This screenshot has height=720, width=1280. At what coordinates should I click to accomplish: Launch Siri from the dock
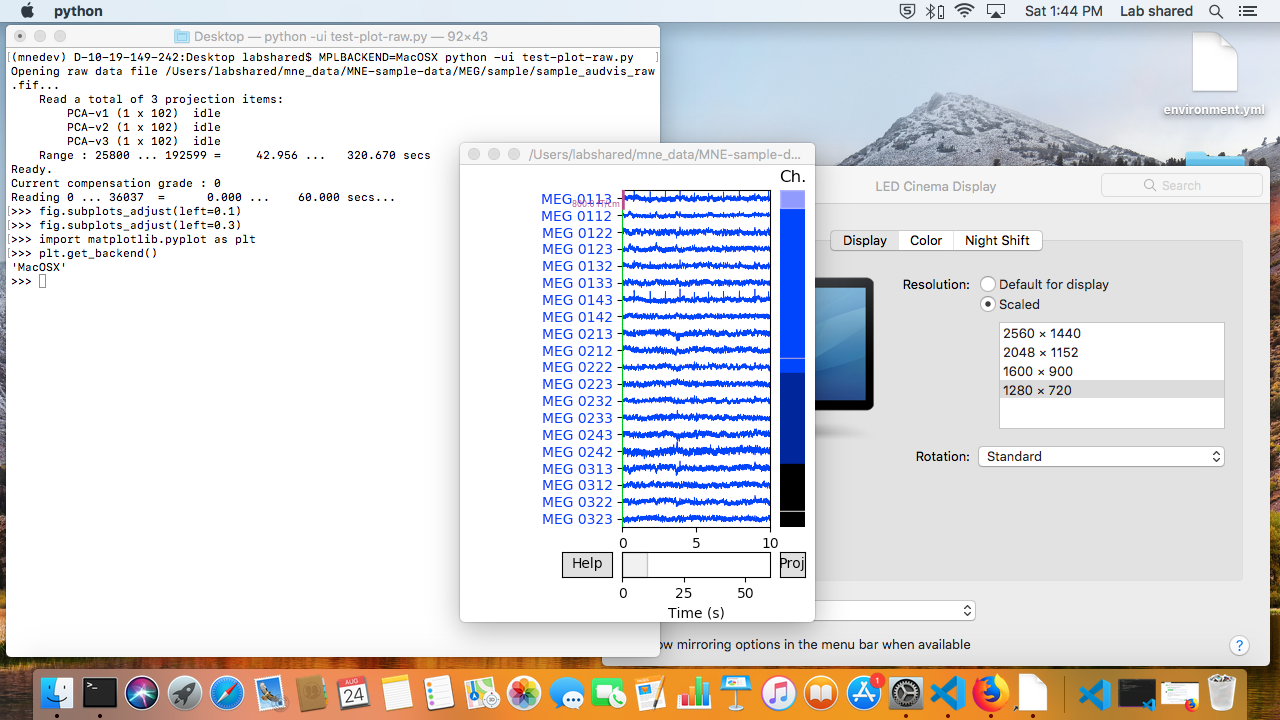pos(142,693)
